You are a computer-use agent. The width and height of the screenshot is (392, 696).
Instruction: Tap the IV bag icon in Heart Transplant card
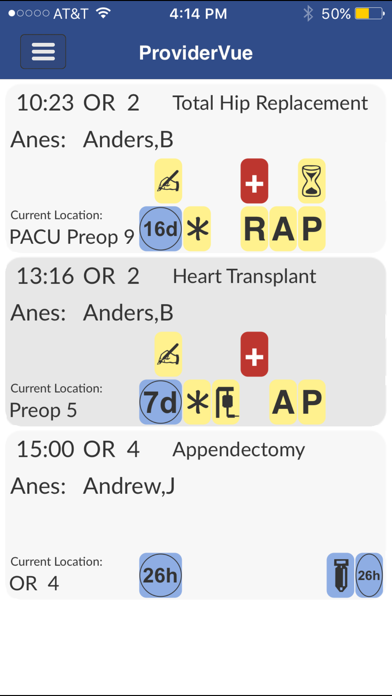(226, 402)
